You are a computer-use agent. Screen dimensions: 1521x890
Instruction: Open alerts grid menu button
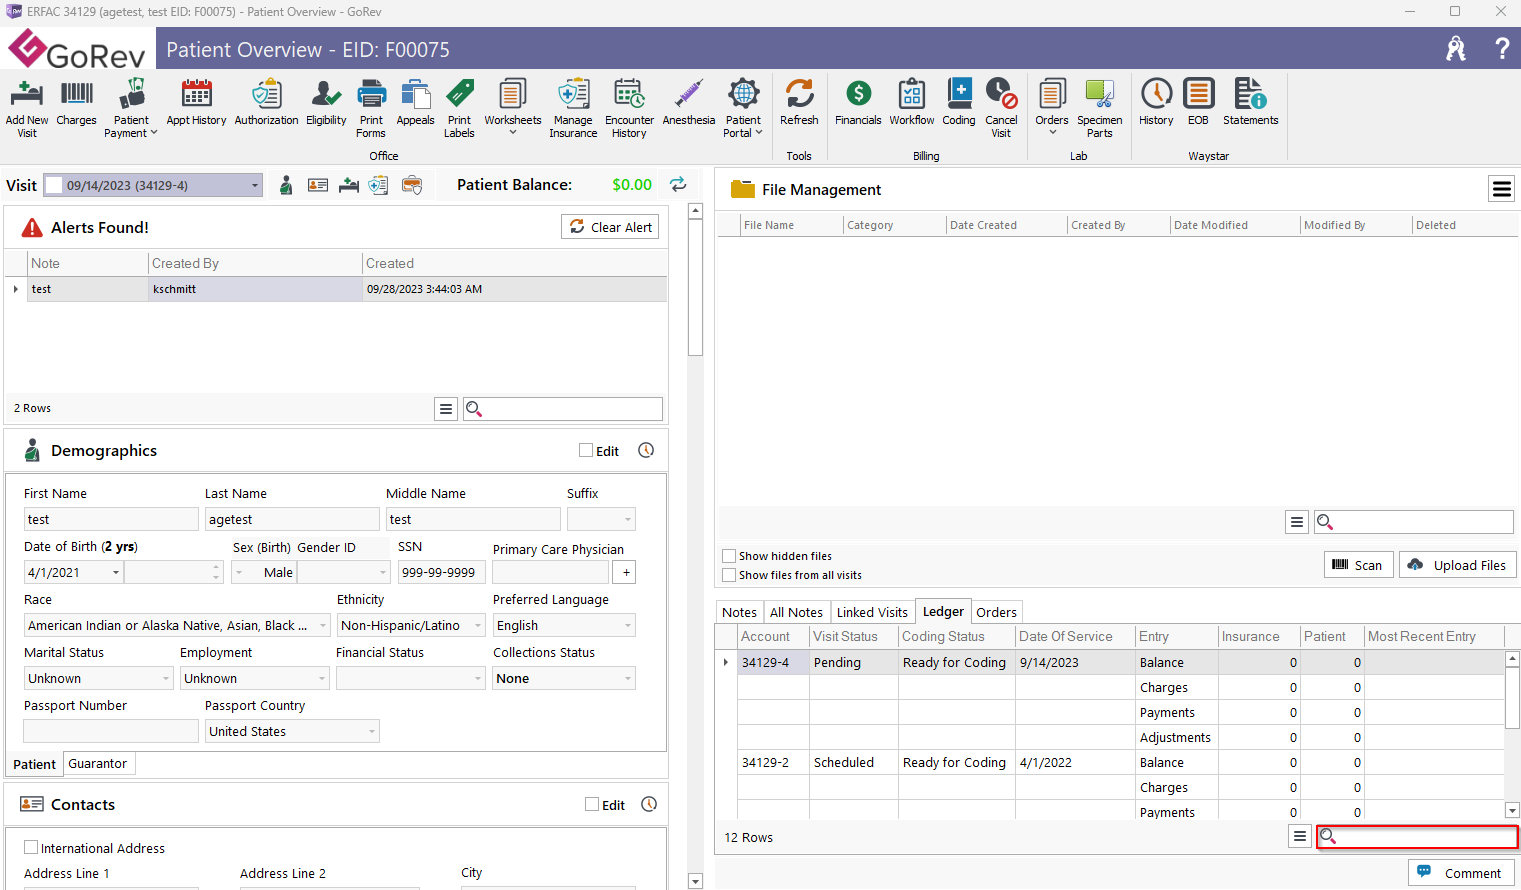tap(446, 408)
